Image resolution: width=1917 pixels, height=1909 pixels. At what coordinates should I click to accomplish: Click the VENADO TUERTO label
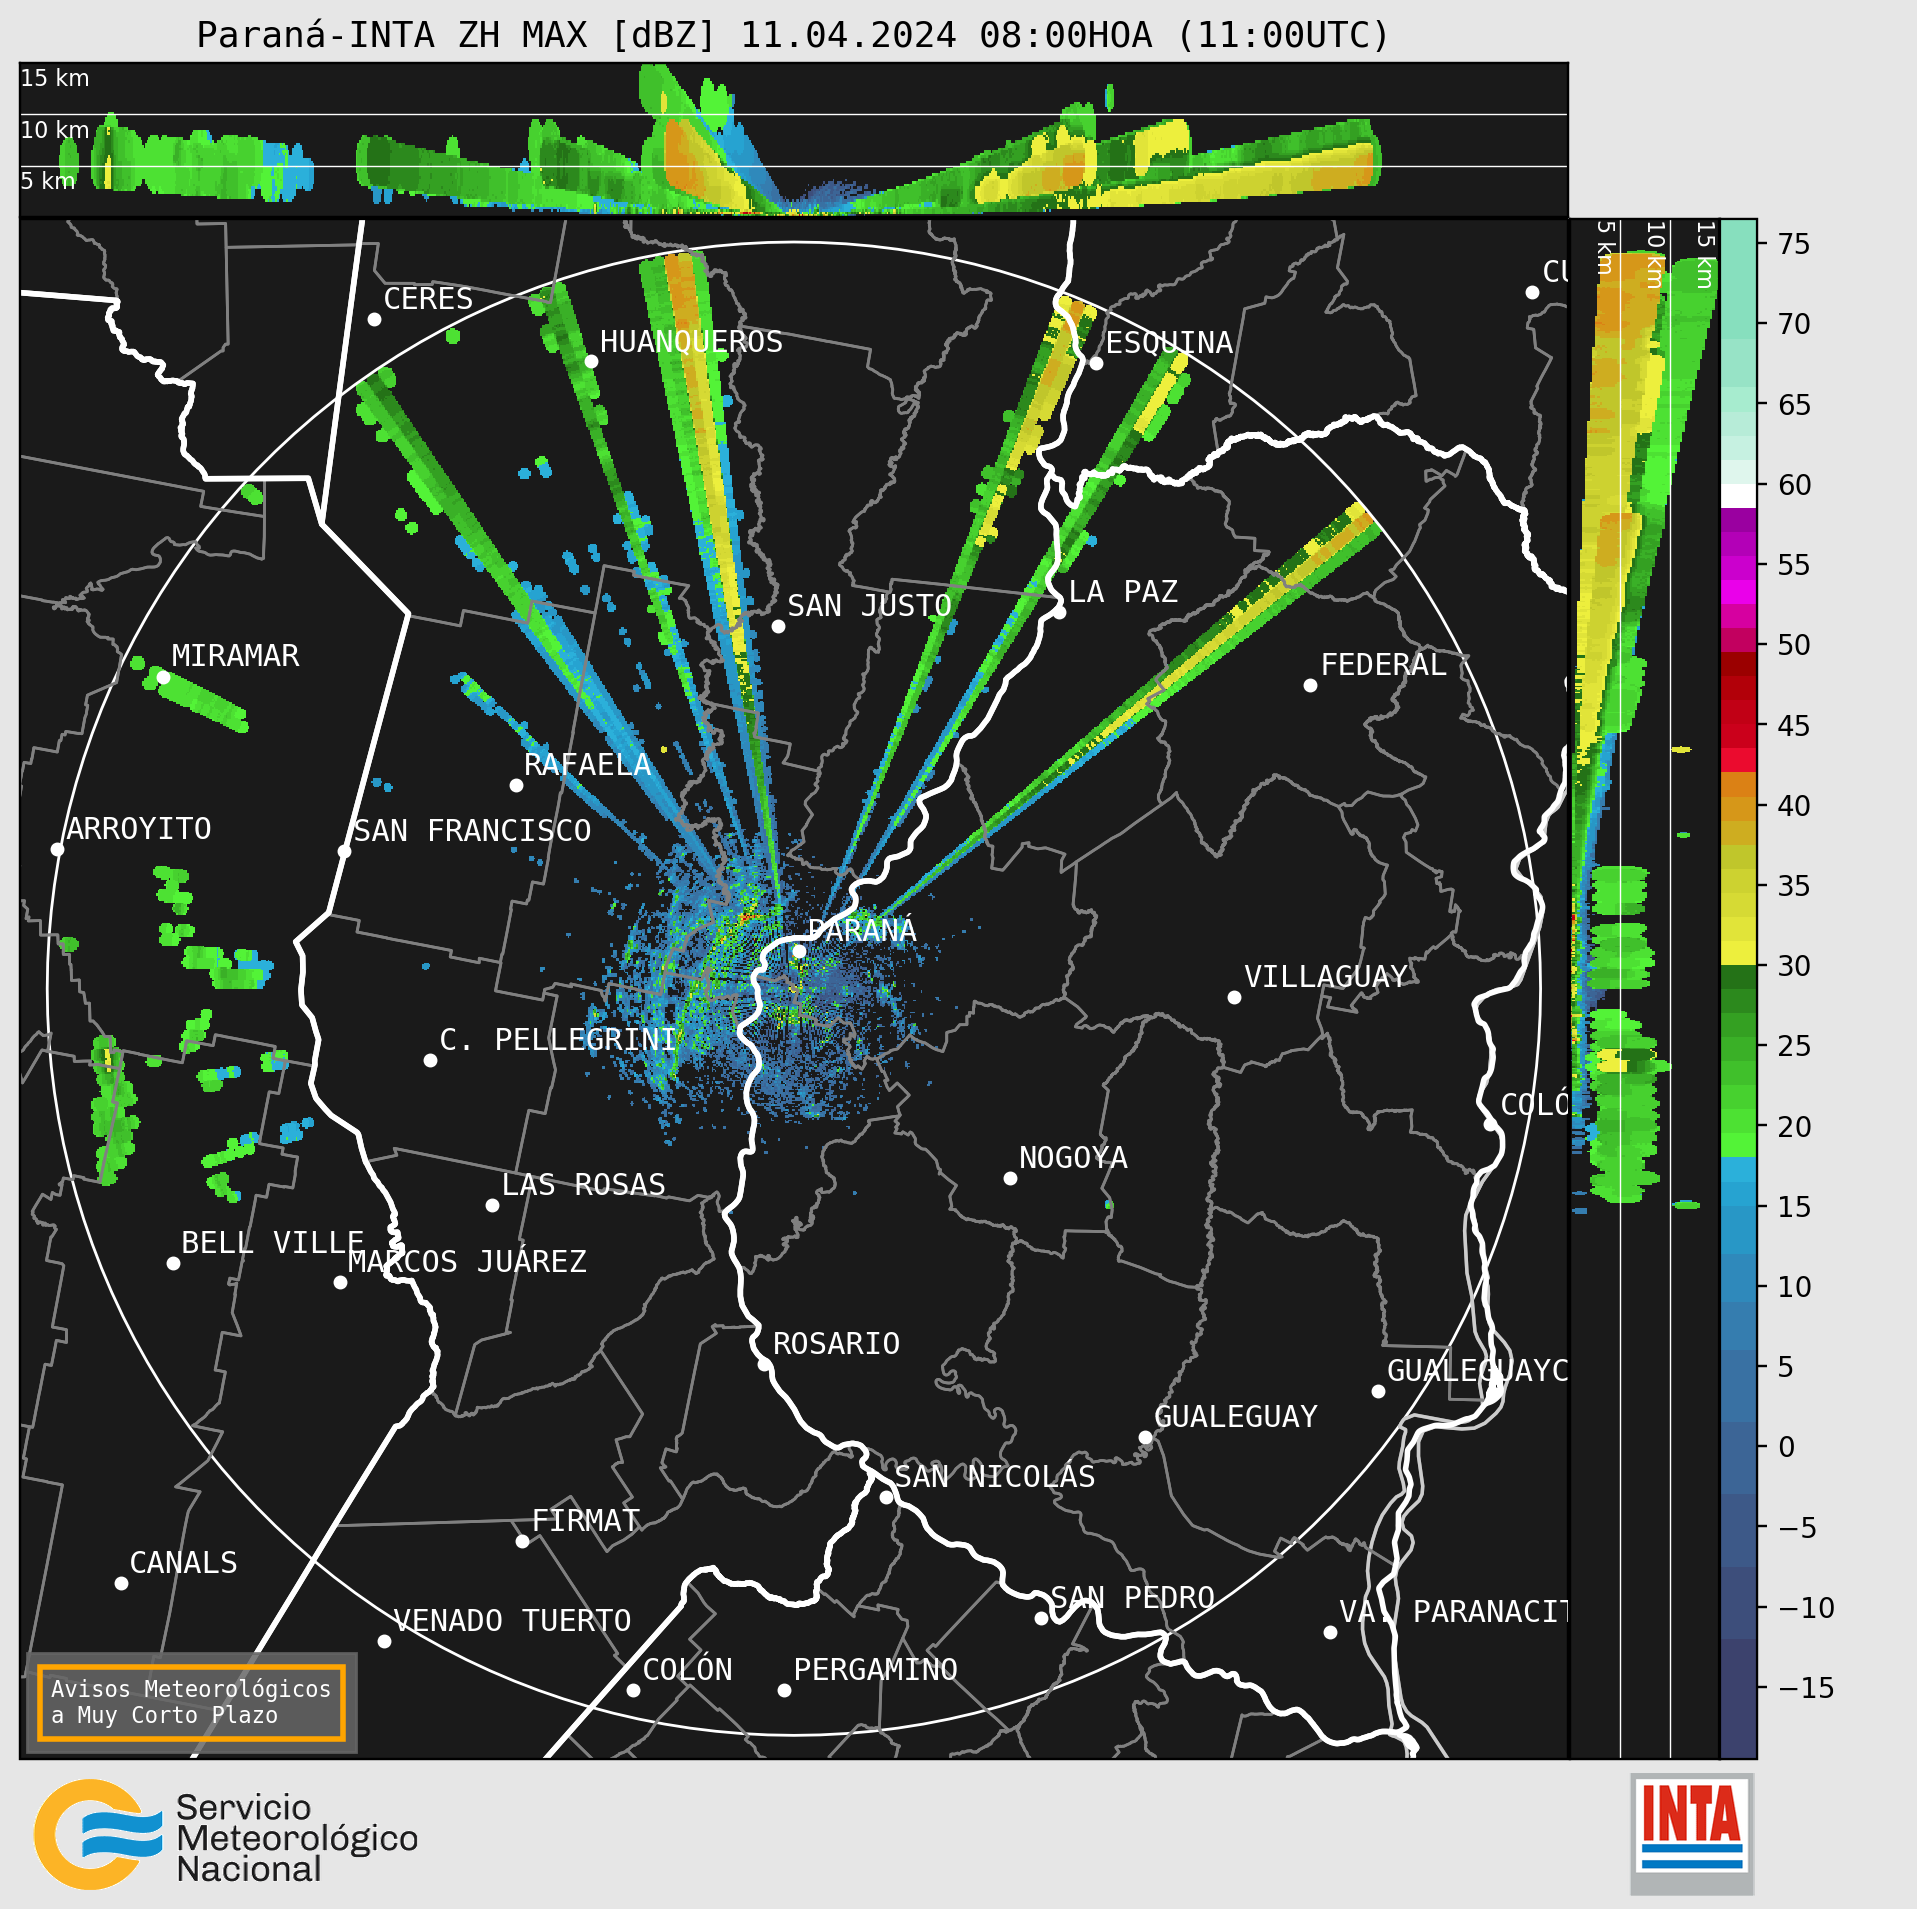(x=512, y=1621)
